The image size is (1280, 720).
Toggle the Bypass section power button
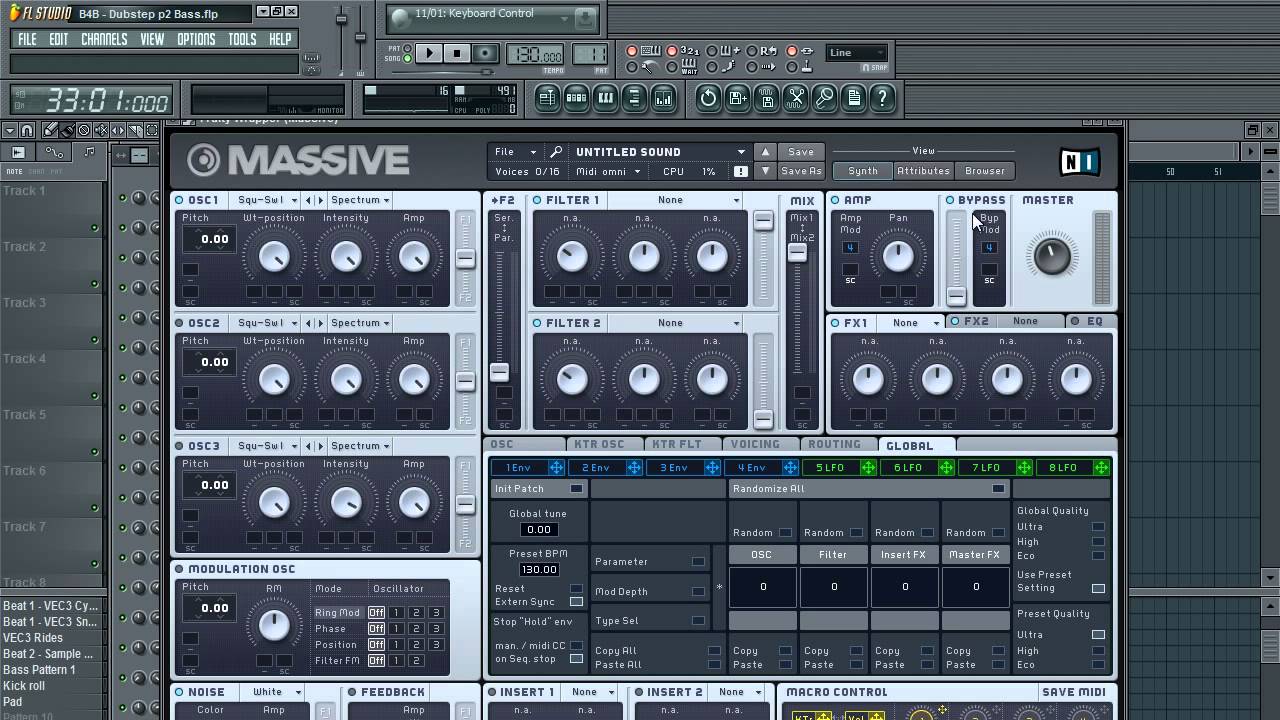click(950, 200)
